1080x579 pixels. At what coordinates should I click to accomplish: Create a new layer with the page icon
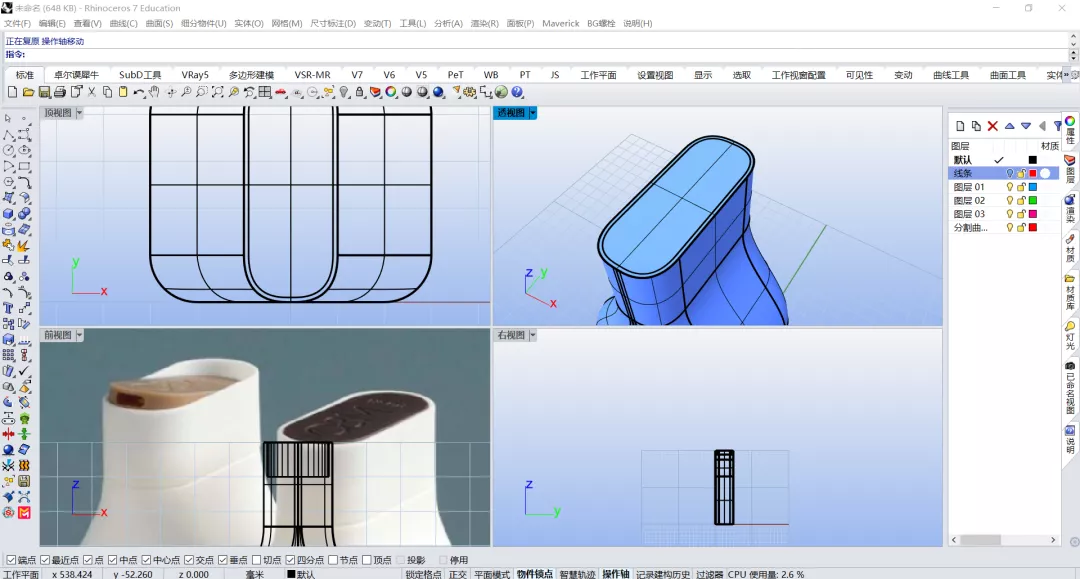[x=960, y=126]
